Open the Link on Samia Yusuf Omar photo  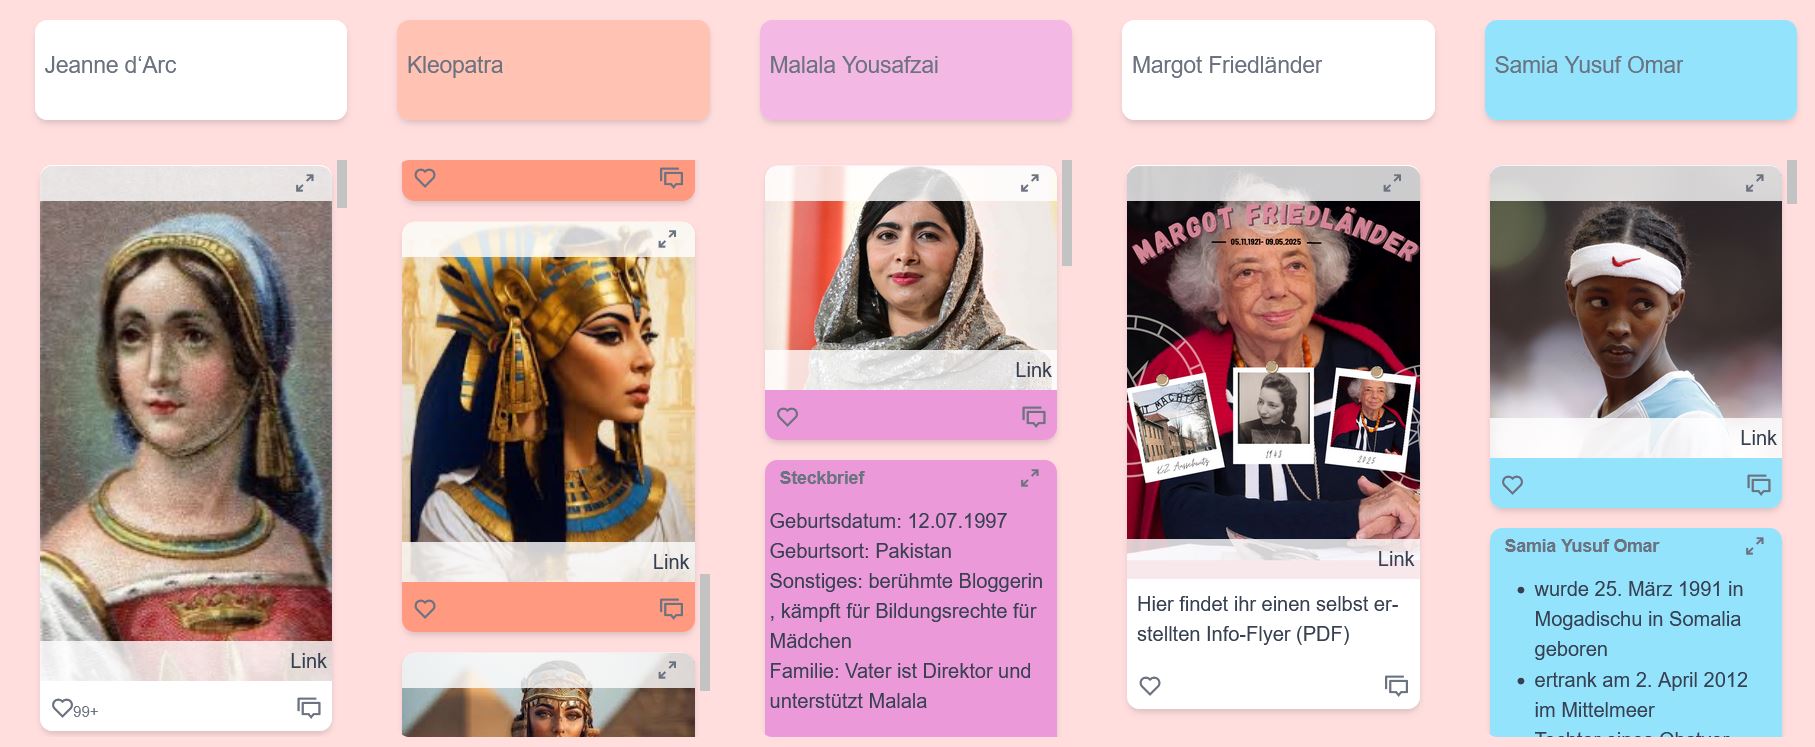1758,438
